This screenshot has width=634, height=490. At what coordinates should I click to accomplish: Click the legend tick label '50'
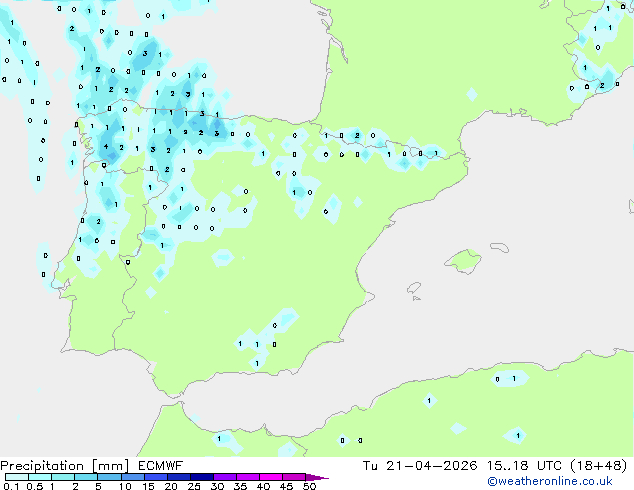click(309, 486)
